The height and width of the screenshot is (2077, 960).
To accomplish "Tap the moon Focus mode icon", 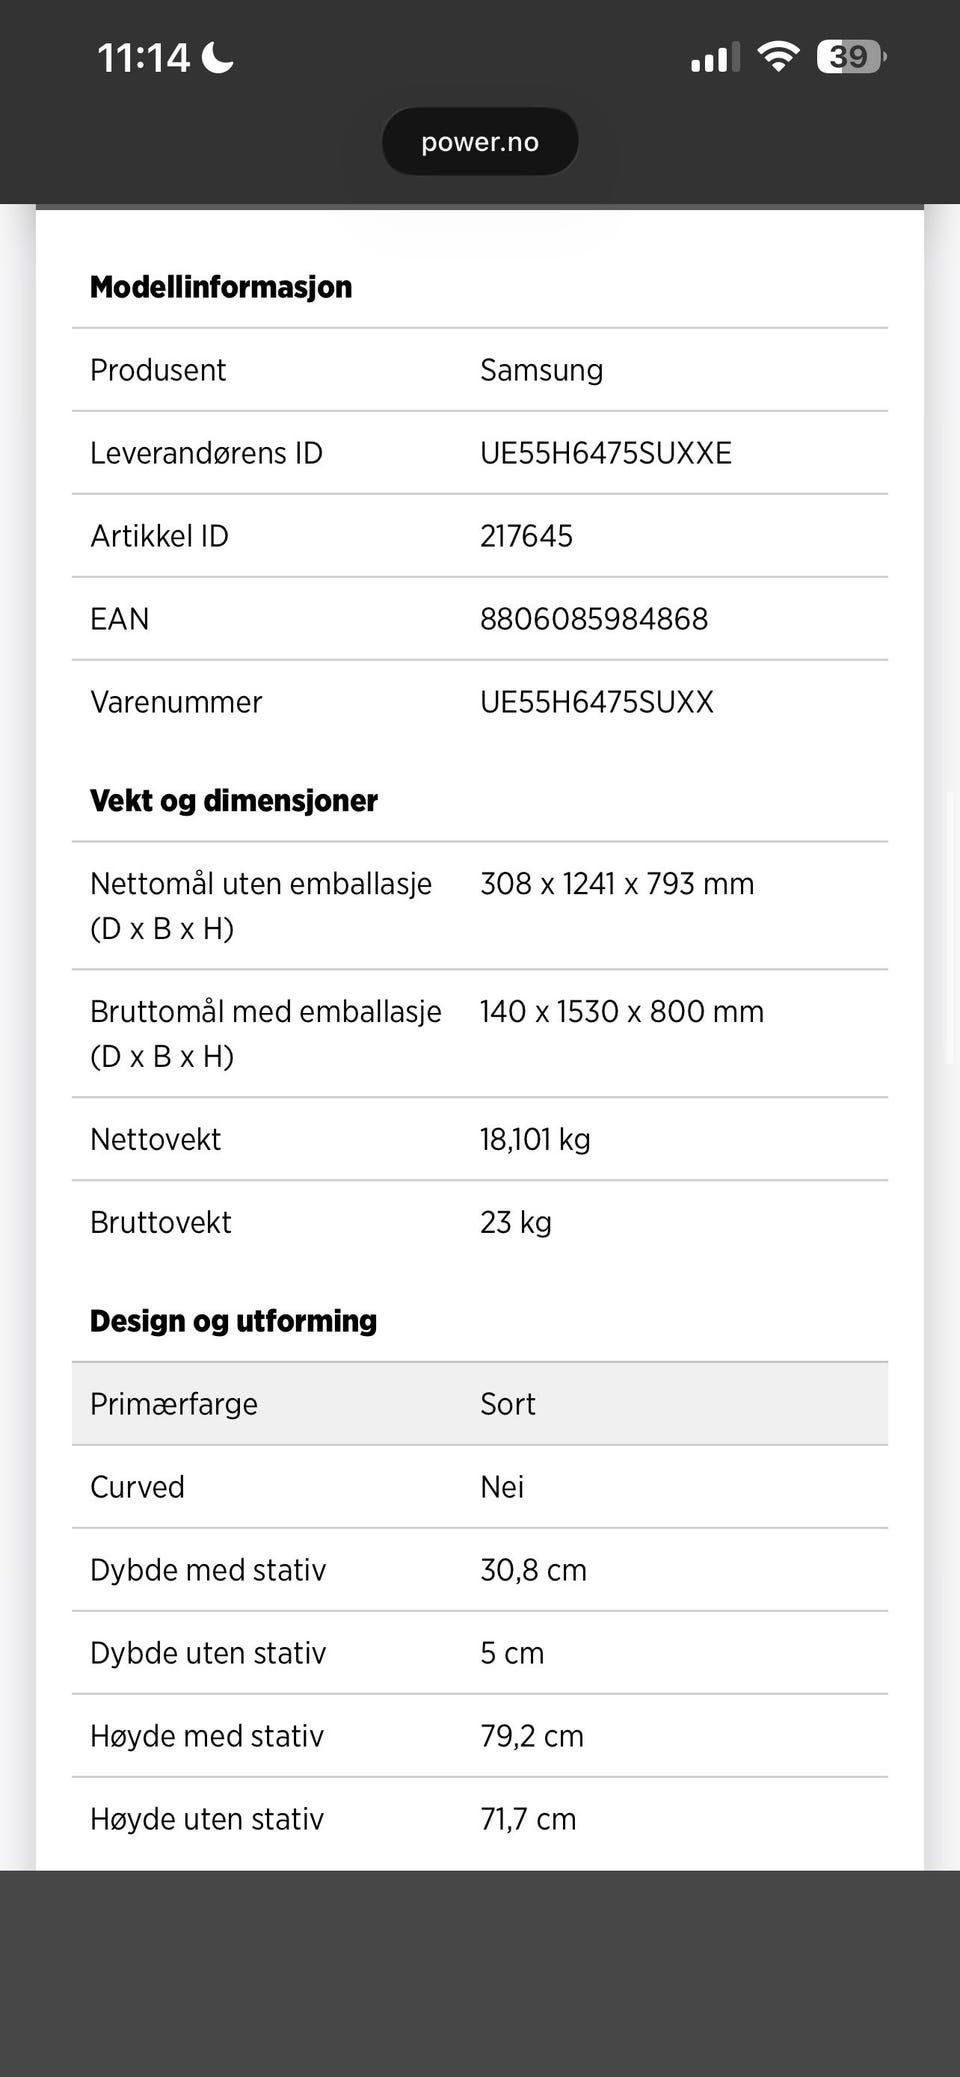I will [218, 57].
